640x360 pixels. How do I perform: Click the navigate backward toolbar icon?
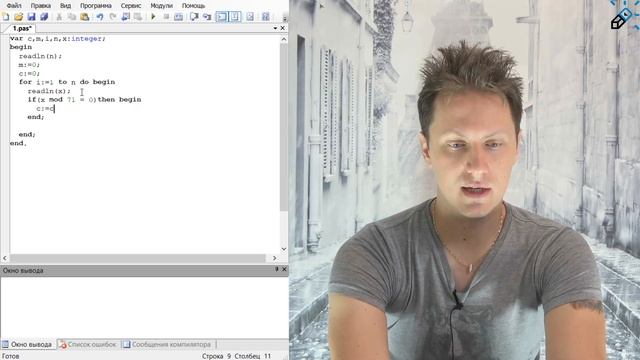coord(126,17)
